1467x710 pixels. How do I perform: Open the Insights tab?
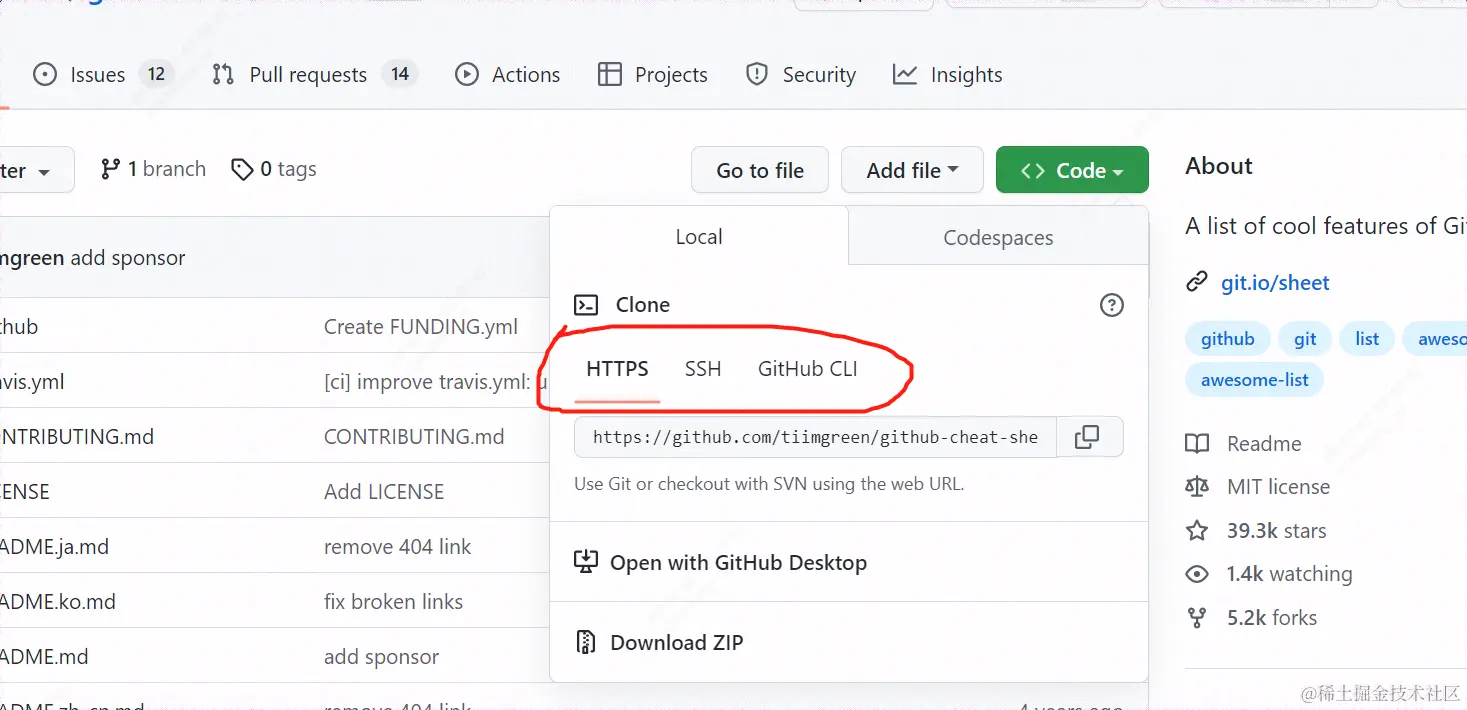[947, 75]
